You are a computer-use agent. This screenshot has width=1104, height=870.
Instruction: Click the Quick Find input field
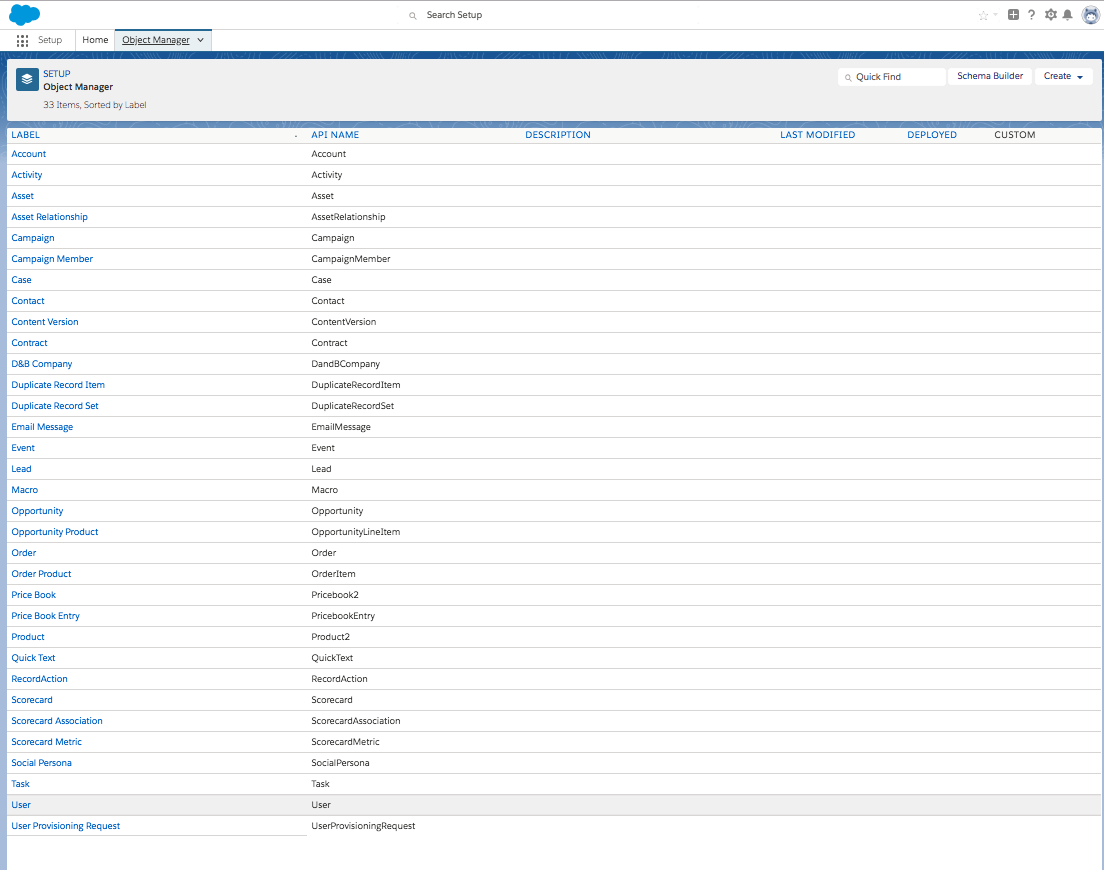[891, 77]
